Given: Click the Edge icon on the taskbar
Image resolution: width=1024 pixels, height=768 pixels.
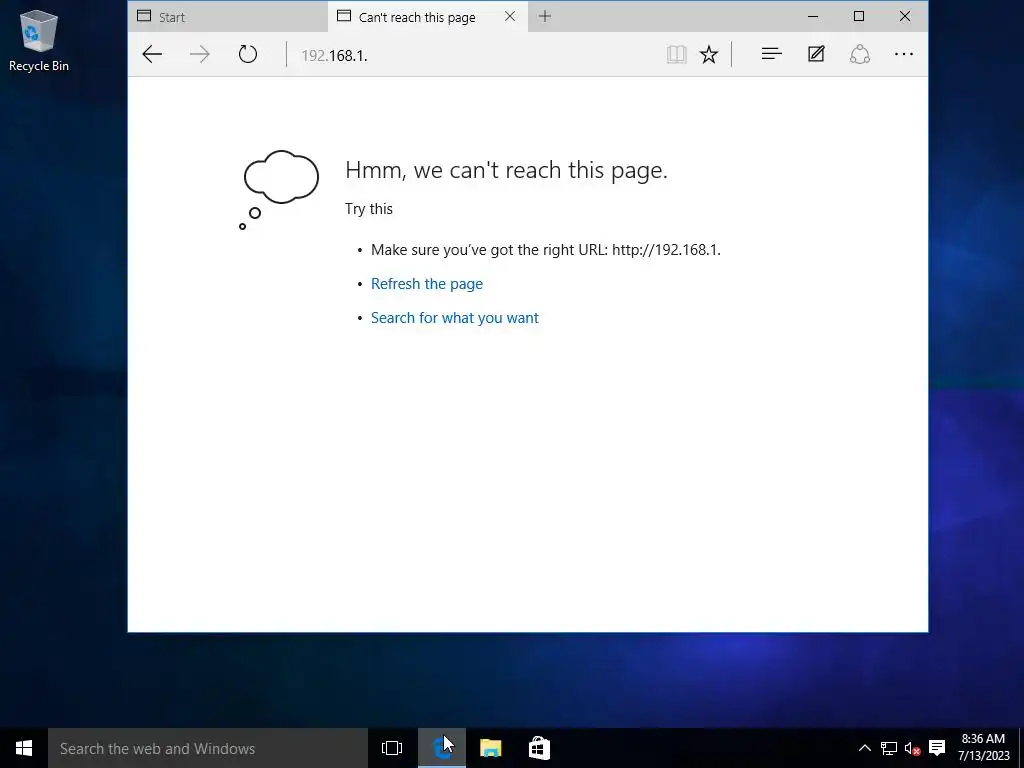Looking at the screenshot, I should tap(442, 748).
